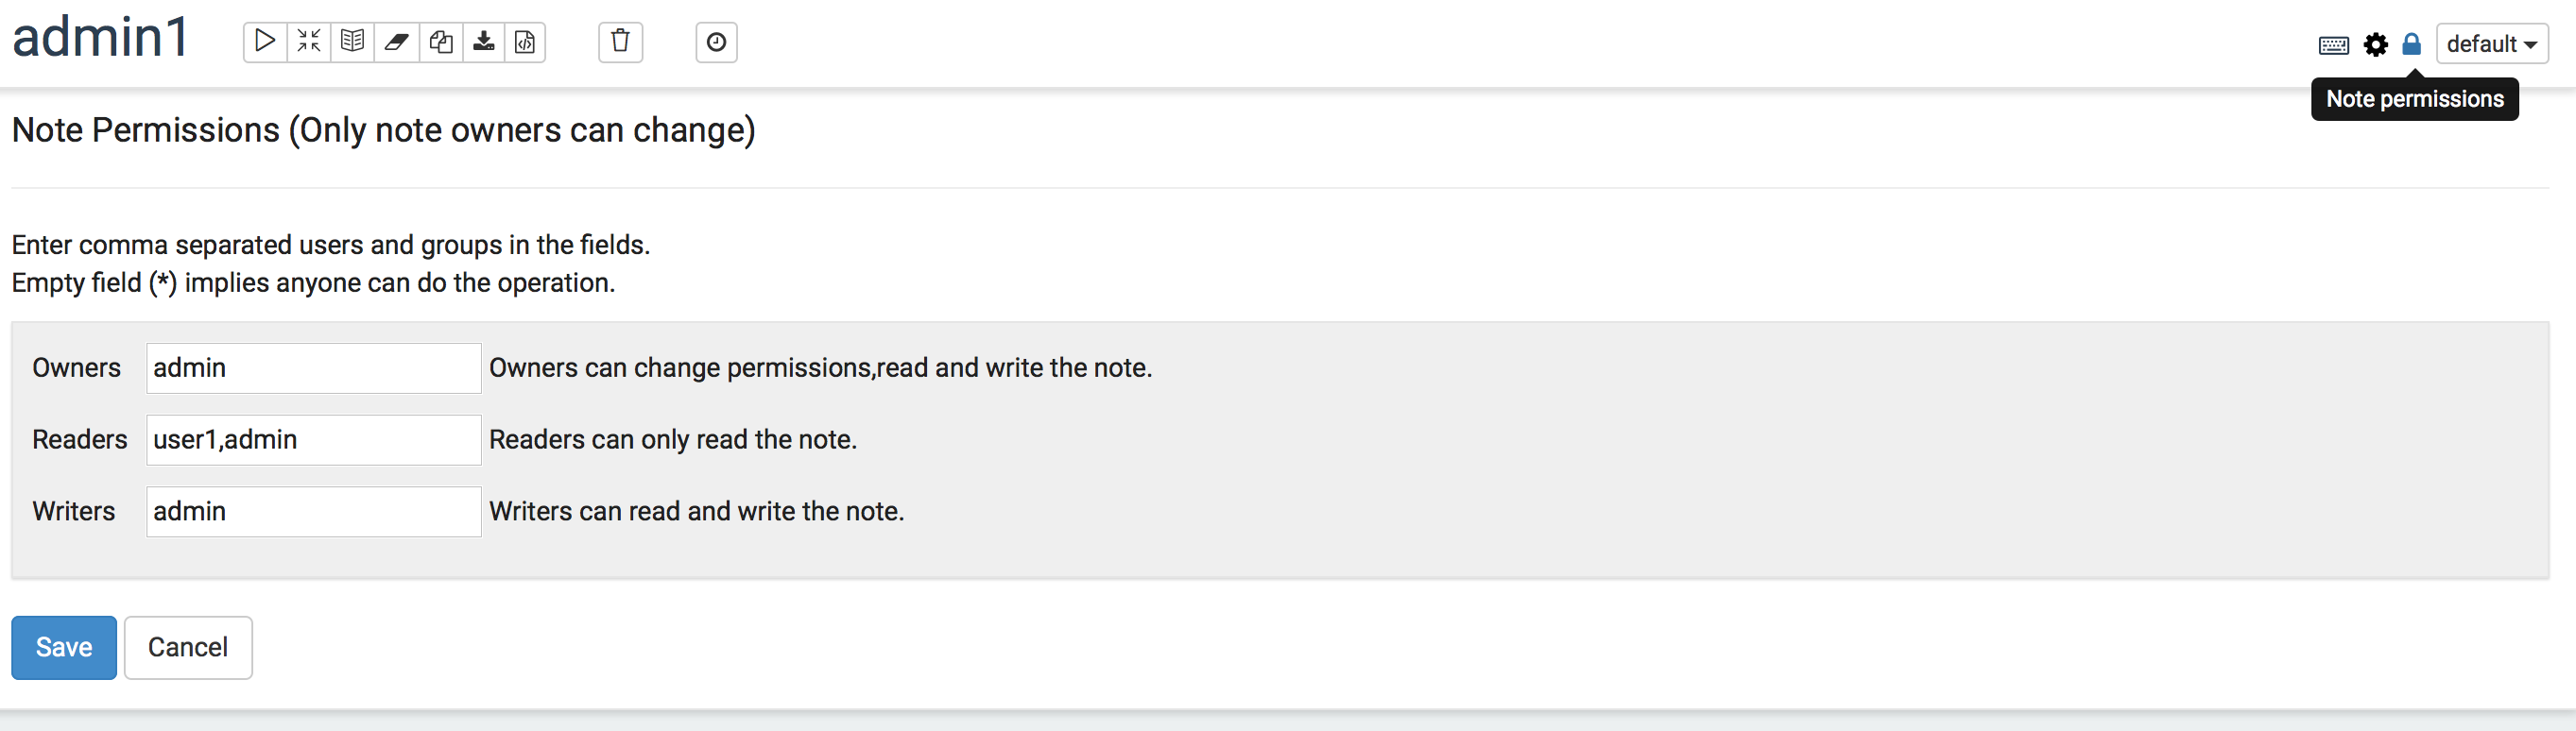Remove the note with the trash icon
This screenshot has height=731, width=2576.
[x=620, y=42]
